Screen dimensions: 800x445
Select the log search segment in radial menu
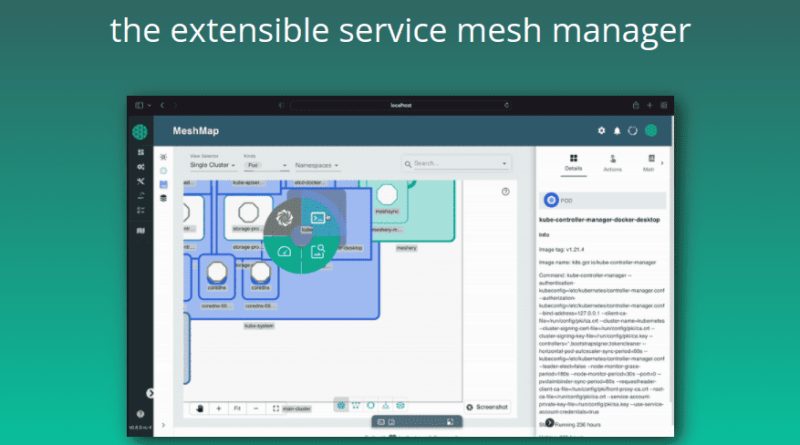(x=318, y=251)
